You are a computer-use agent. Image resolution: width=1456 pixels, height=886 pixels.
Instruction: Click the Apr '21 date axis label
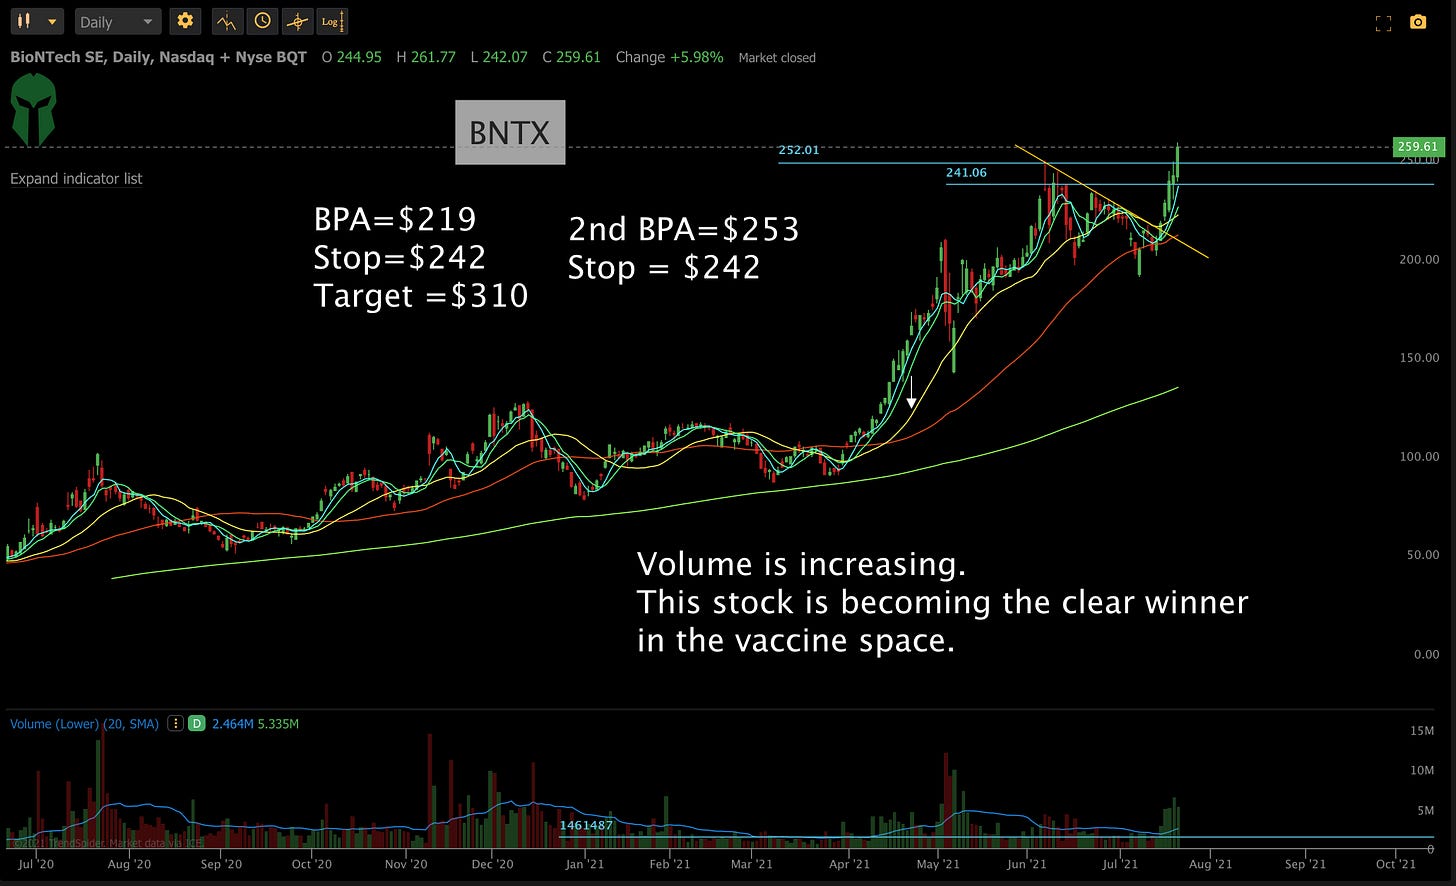849,864
